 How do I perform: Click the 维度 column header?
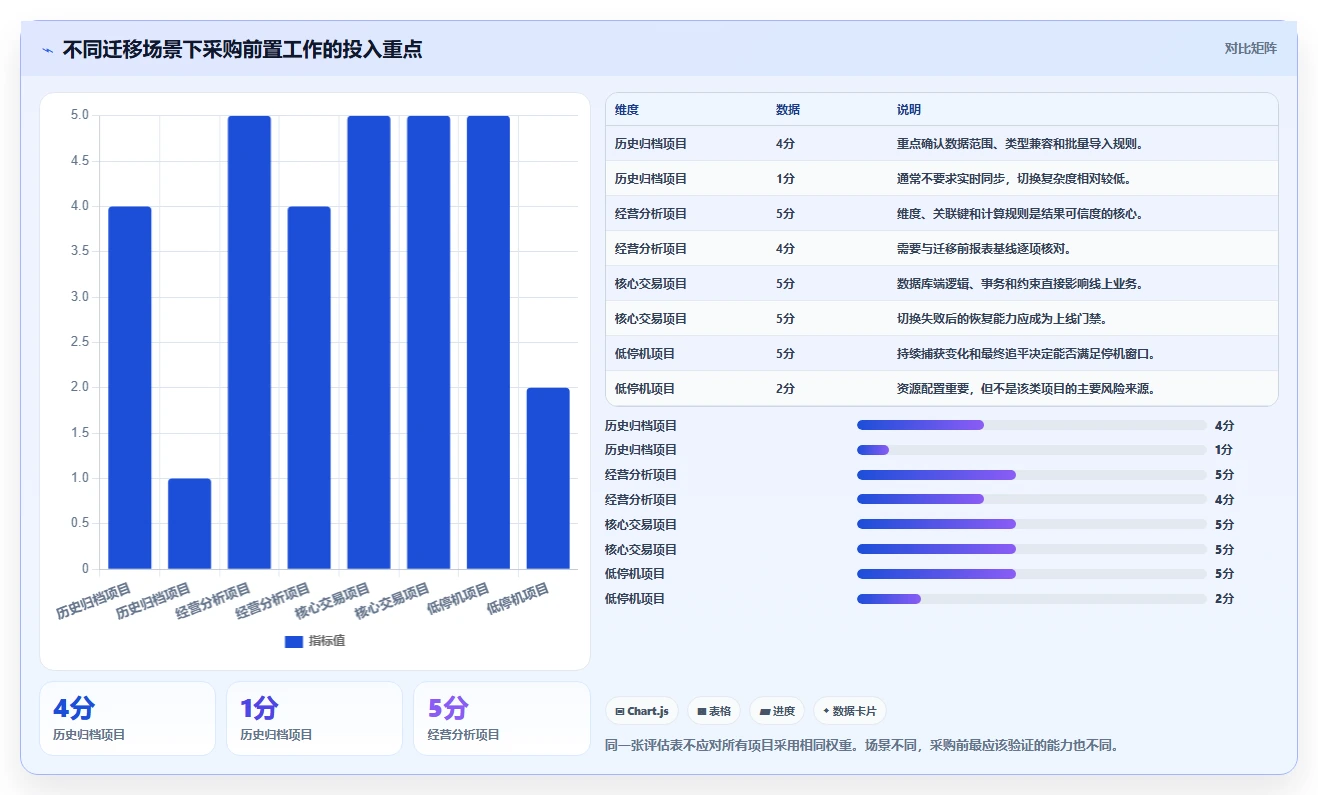(627, 110)
